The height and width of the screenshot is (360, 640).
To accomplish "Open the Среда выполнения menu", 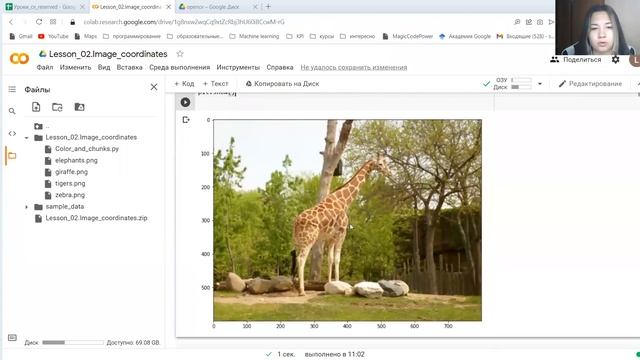I will pyautogui.click(x=180, y=67).
